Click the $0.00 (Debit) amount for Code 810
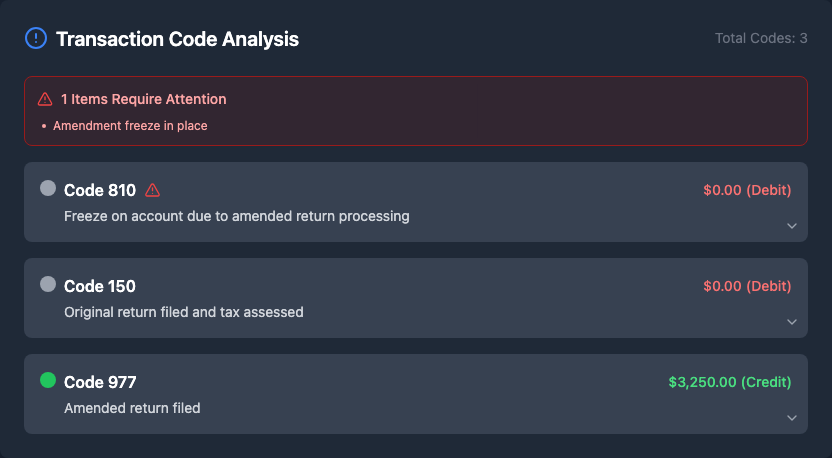This screenshot has height=458, width=832. [747, 190]
